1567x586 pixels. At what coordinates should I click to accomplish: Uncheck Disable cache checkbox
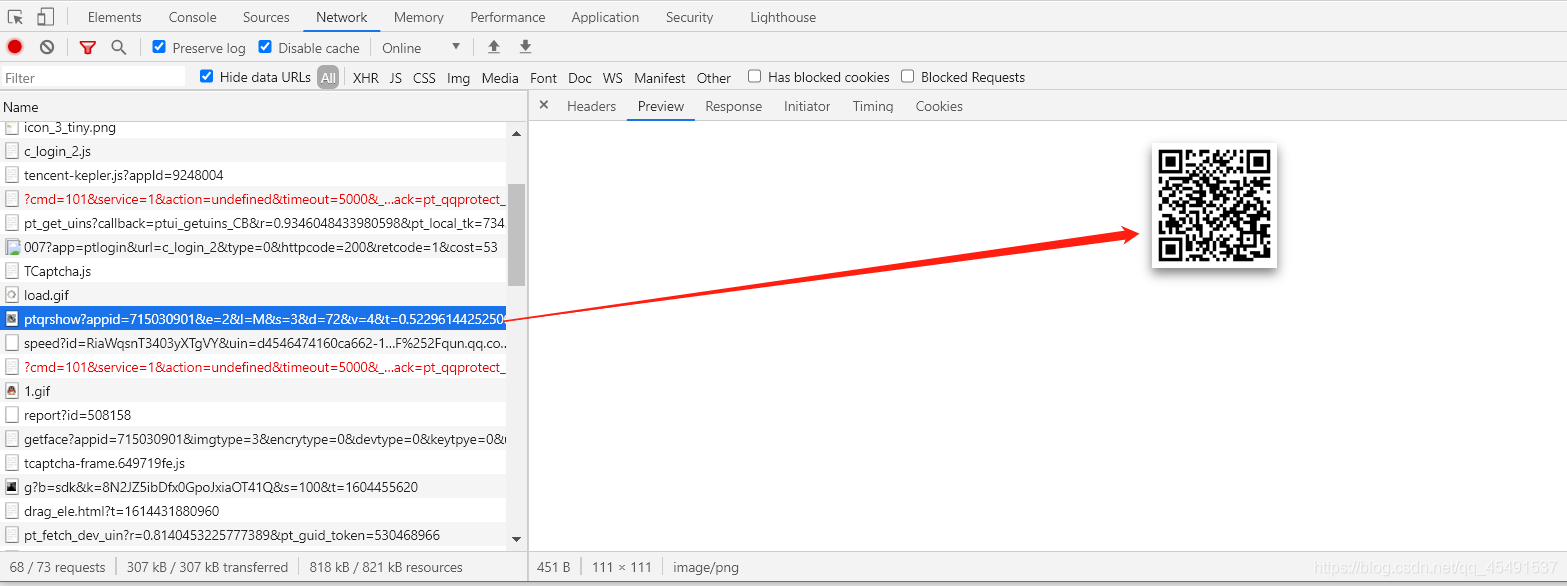265,47
